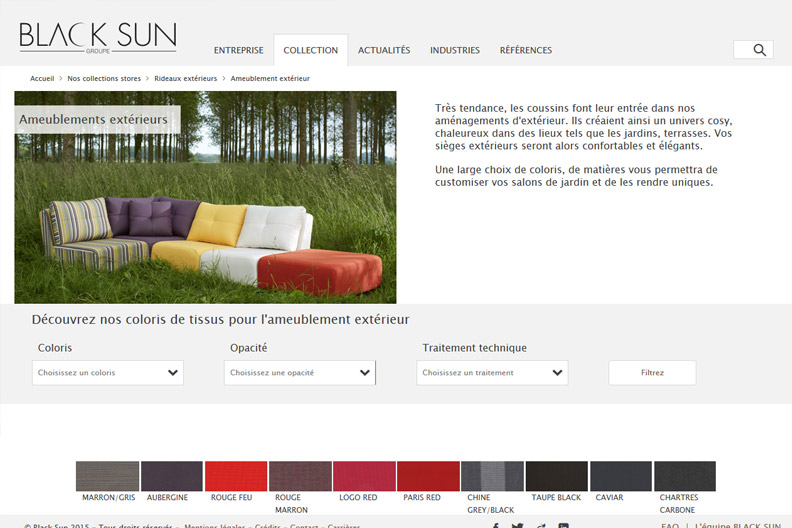Click the 'Très tendance, les coussins' paragraph
The image size is (792, 528).
[583, 127]
